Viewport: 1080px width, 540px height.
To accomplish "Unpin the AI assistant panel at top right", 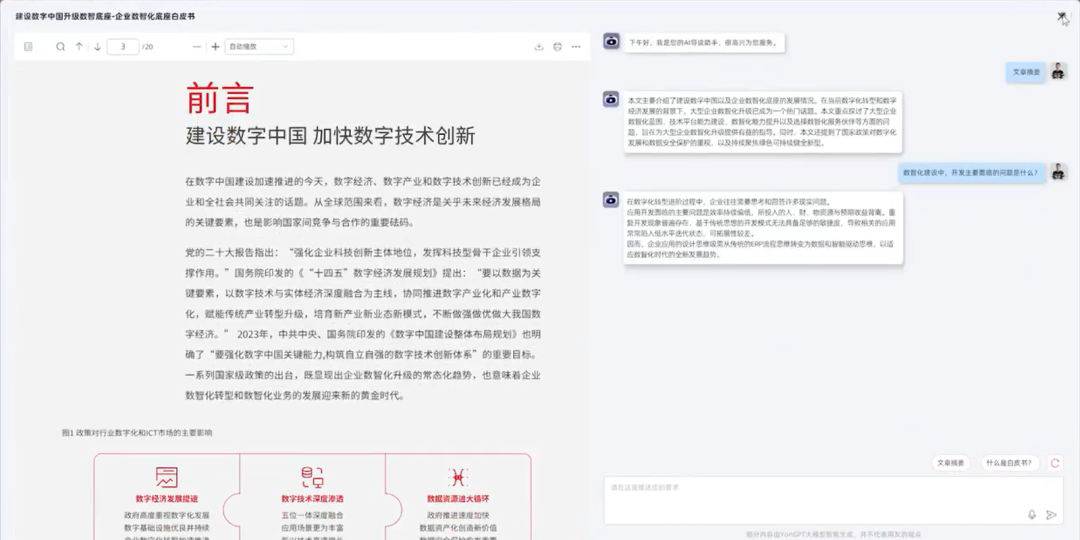I will pyautogui.click(x=1062, y=17).
